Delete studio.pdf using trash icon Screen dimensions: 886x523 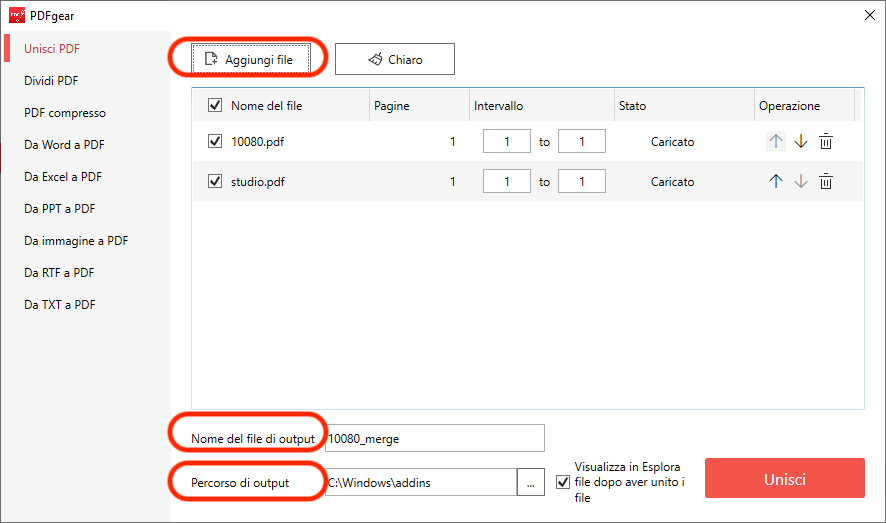coord(825,182)
